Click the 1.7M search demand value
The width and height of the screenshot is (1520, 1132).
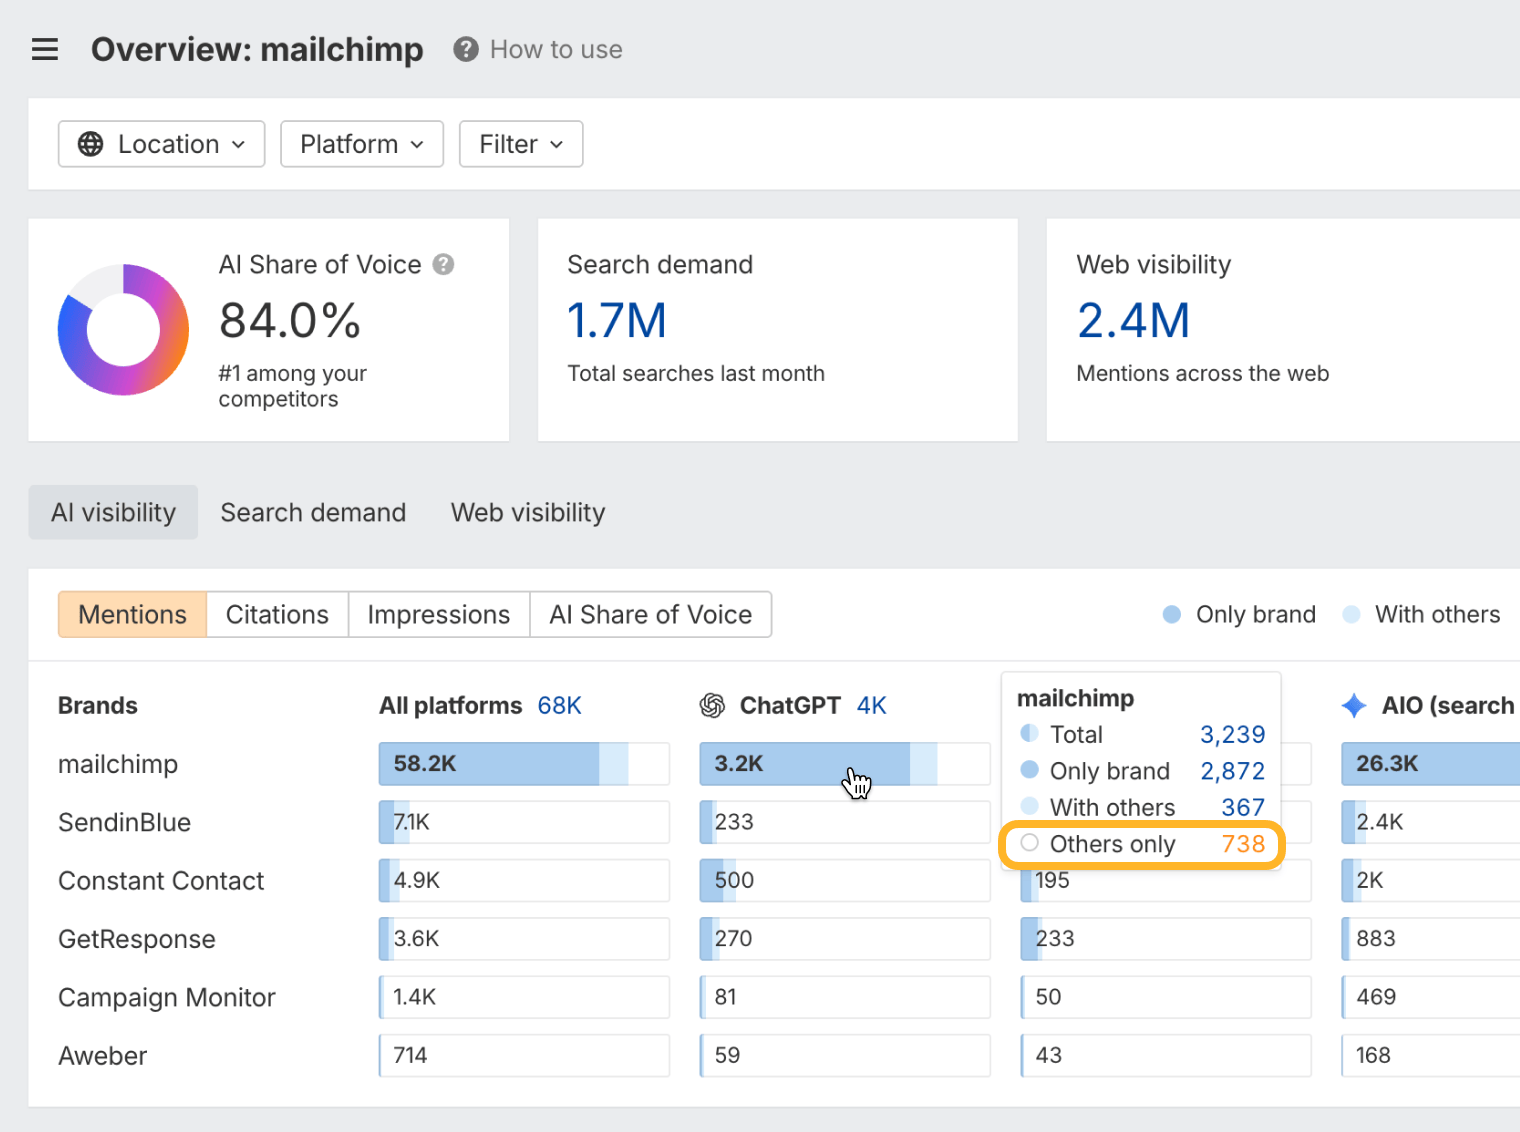click(x=617, y=321)
